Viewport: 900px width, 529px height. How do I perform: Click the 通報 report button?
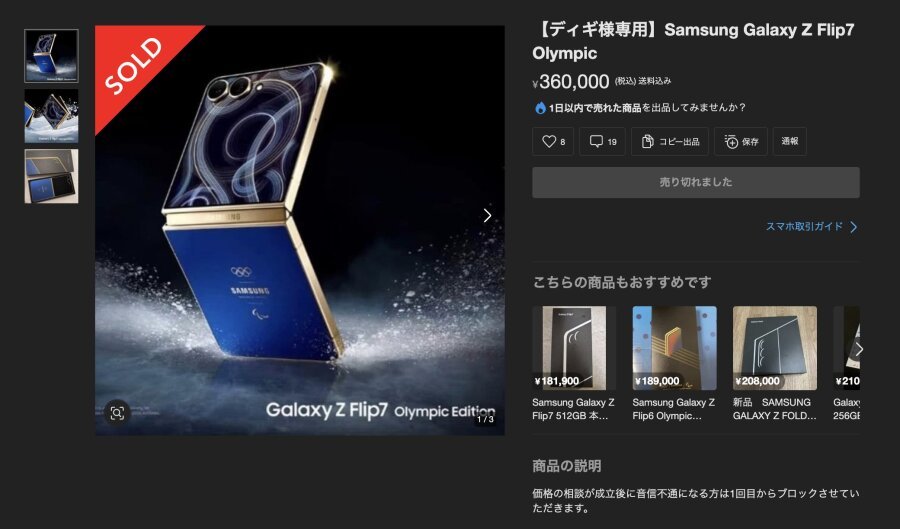coord(790,141)
